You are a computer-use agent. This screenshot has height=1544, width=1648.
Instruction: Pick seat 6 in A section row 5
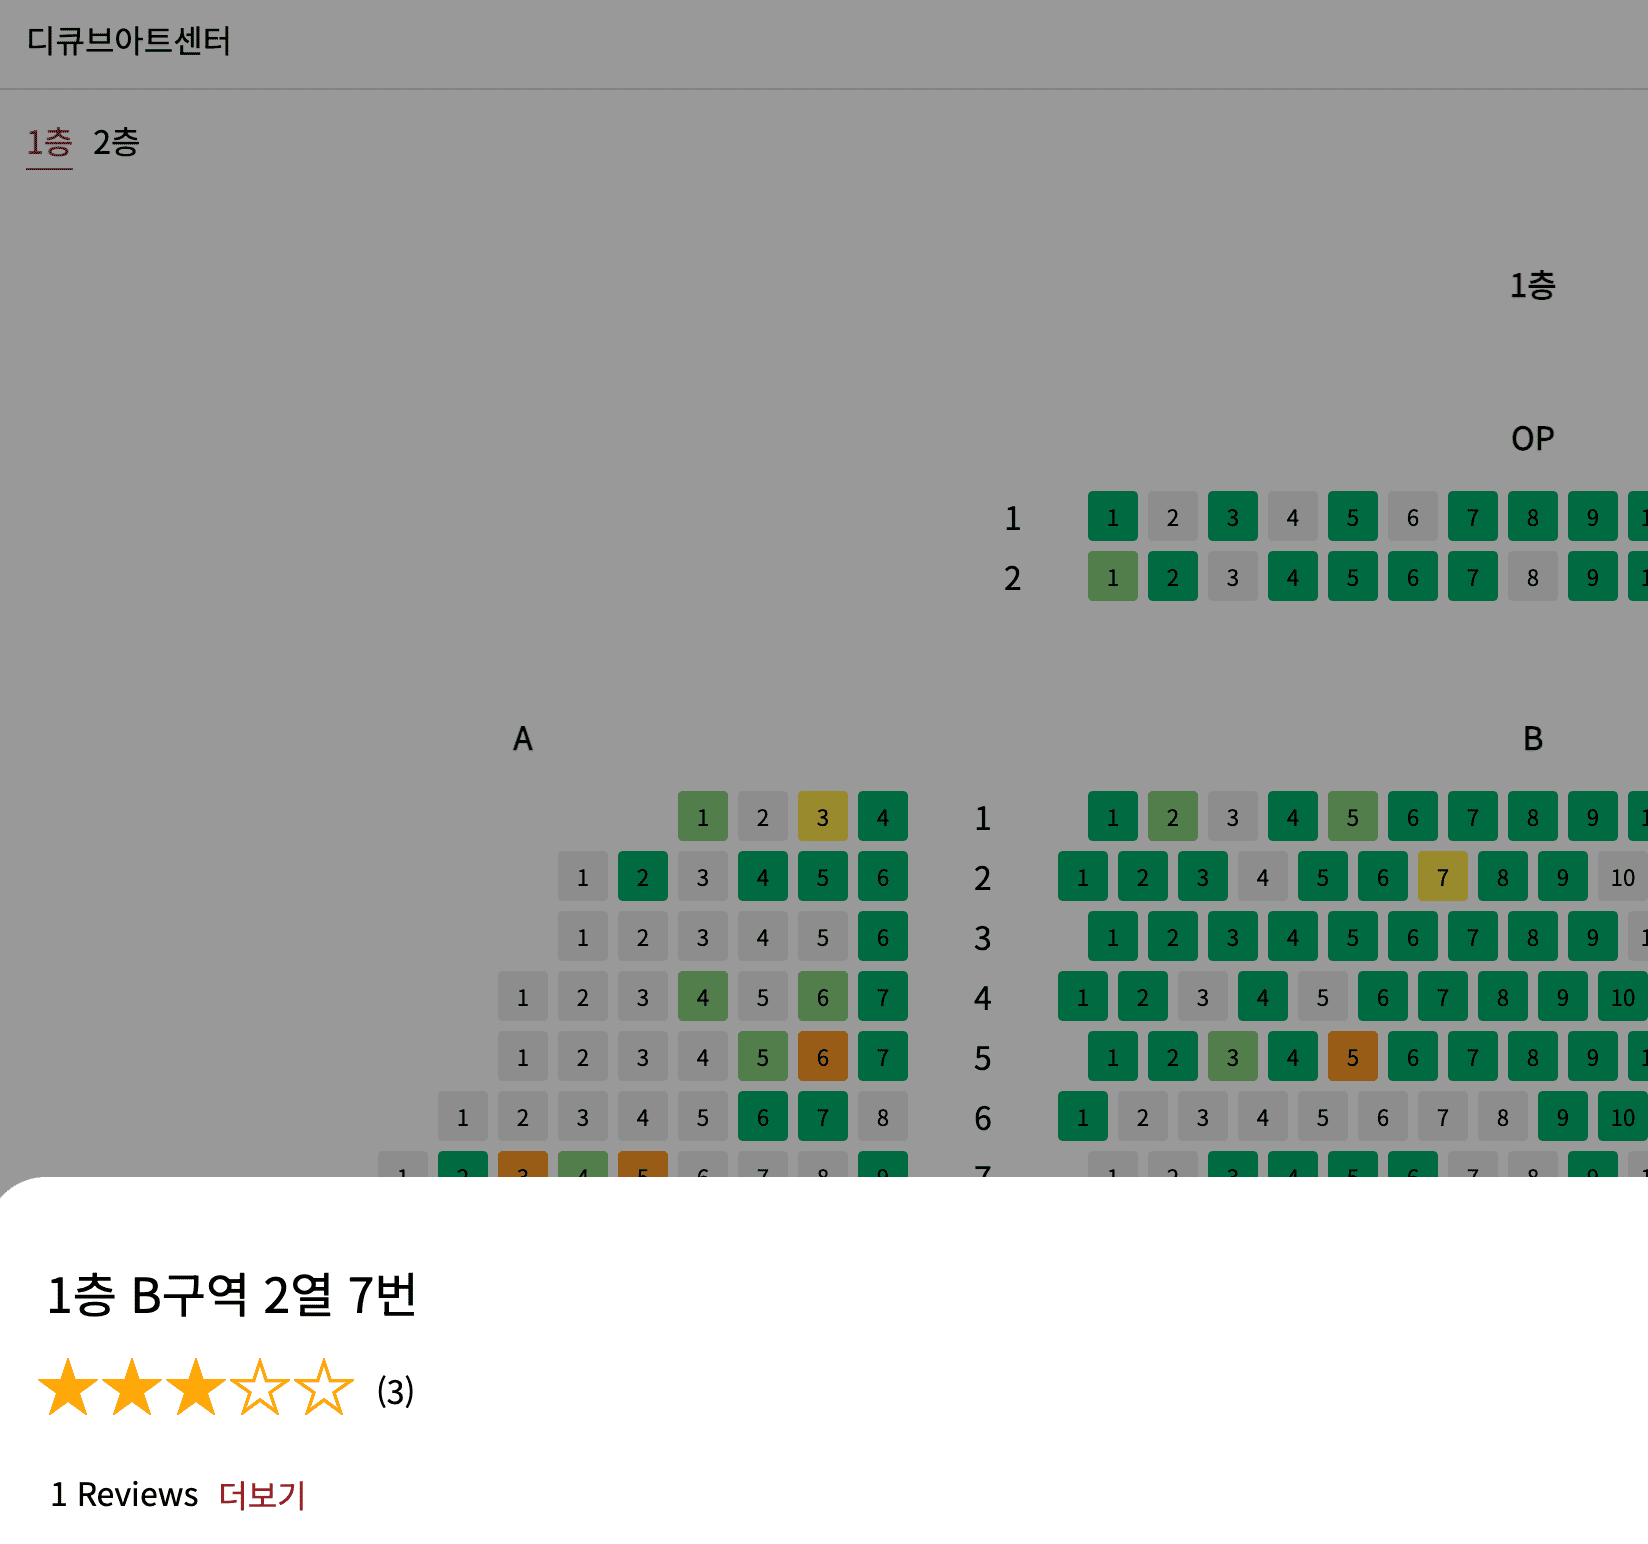[822, 1057]
